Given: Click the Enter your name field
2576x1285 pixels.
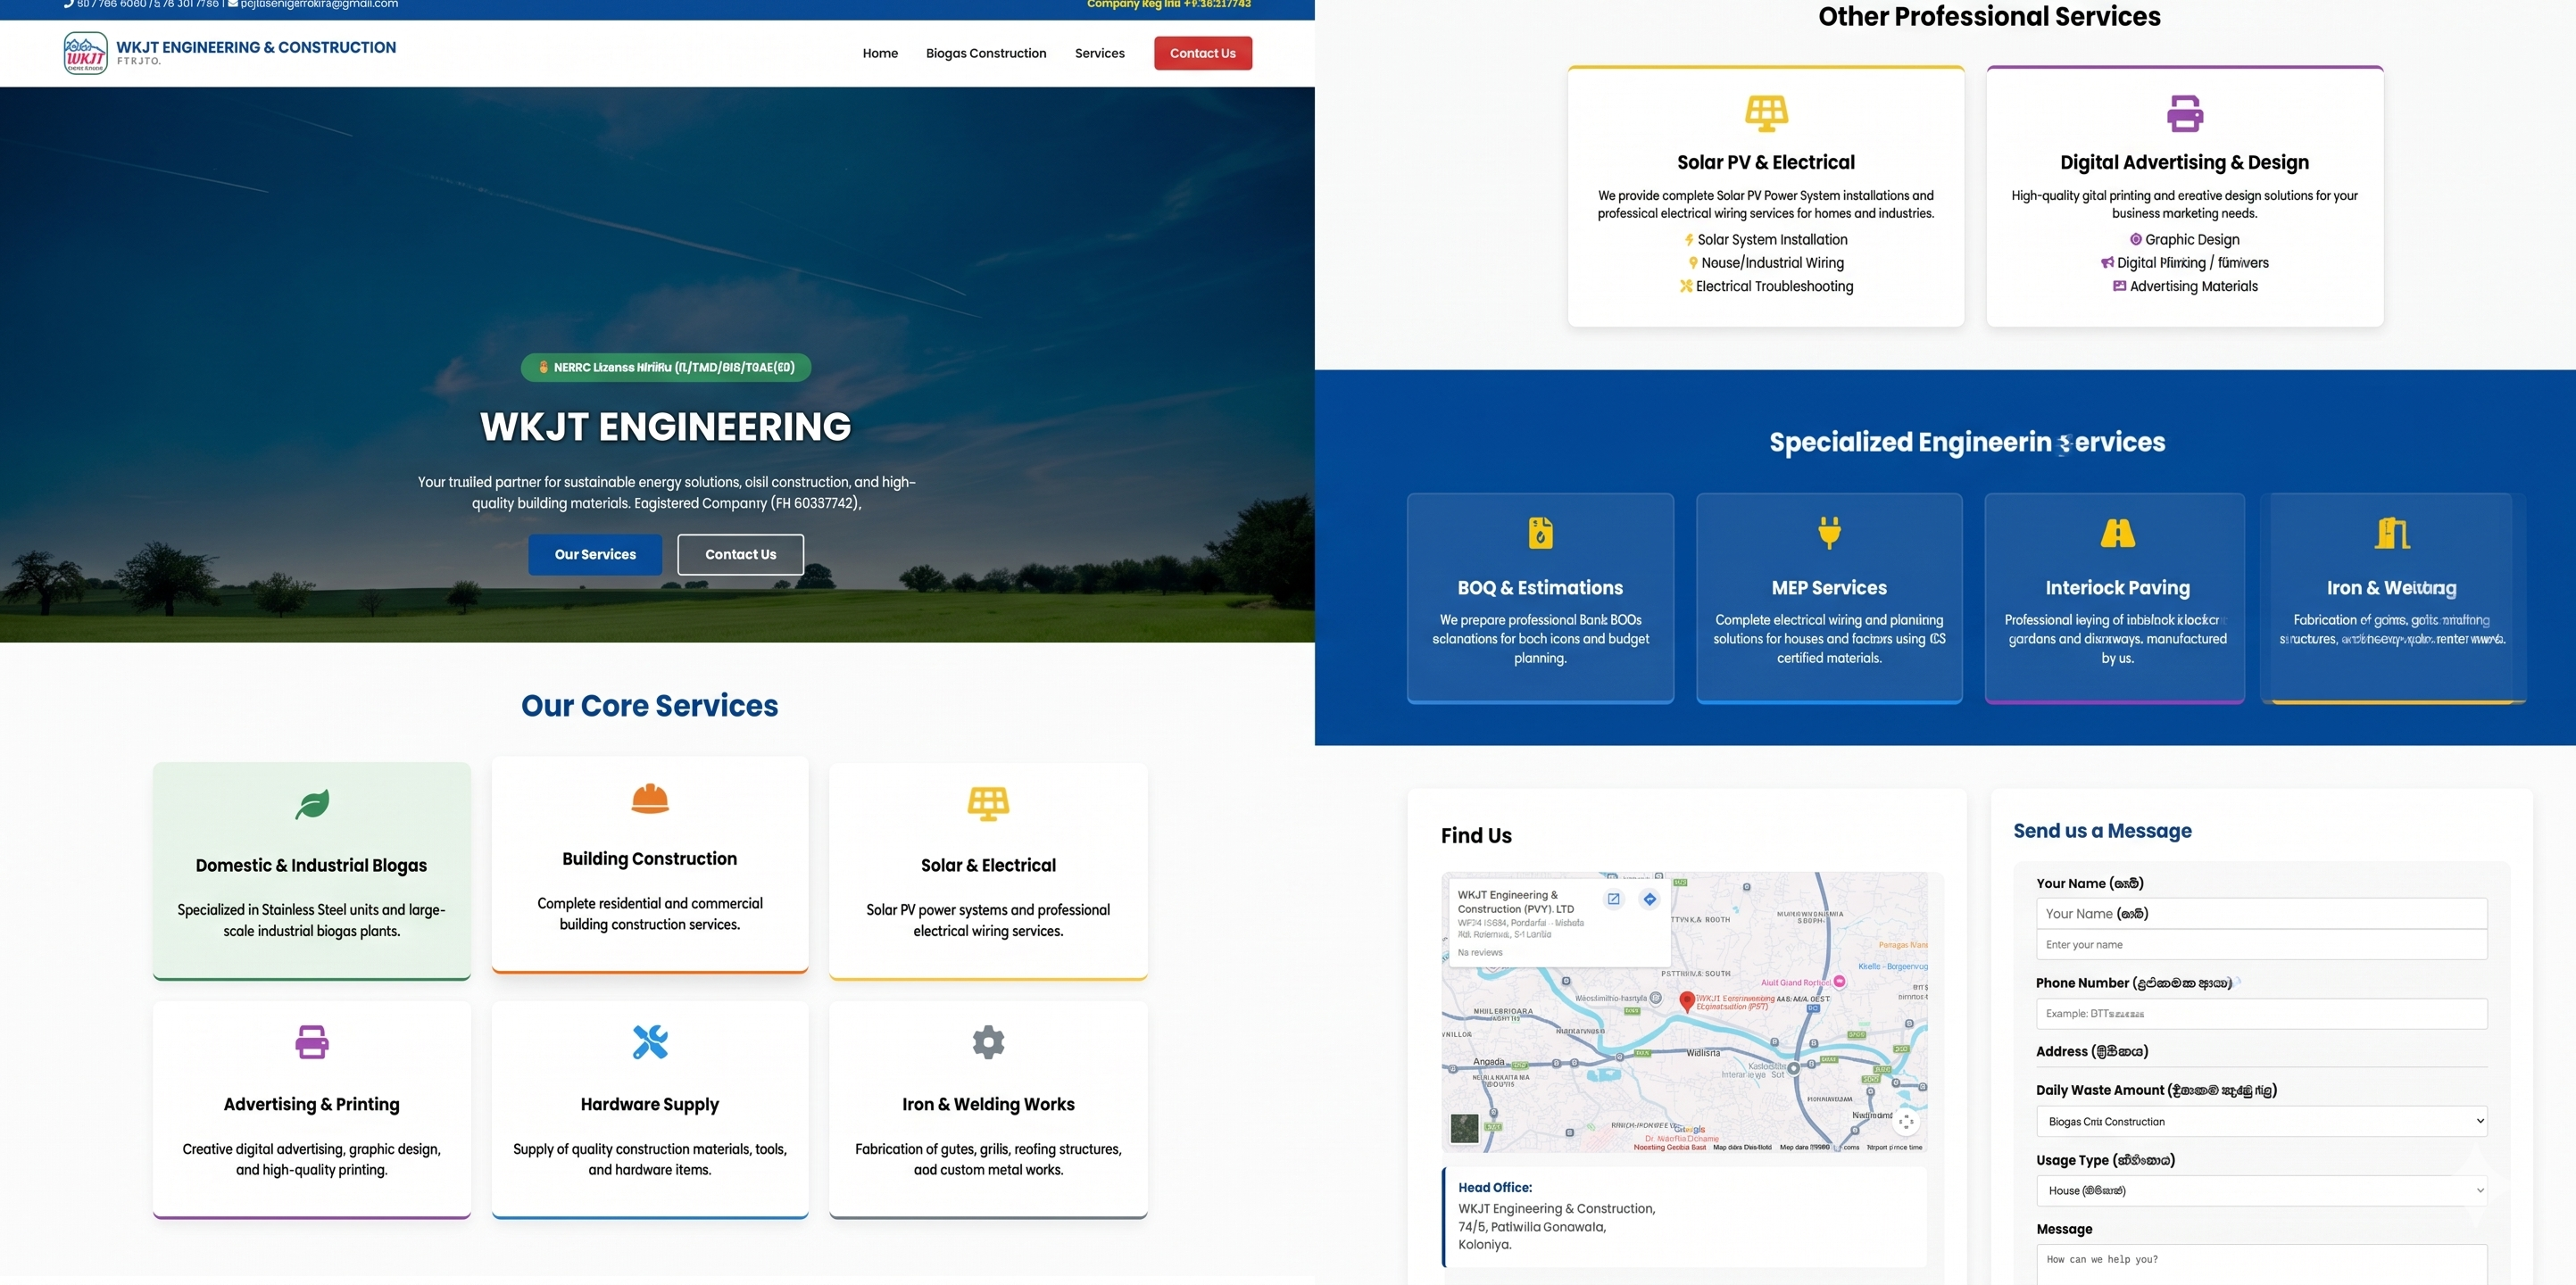Looking at the screenshot, I should coord(2261,944).
